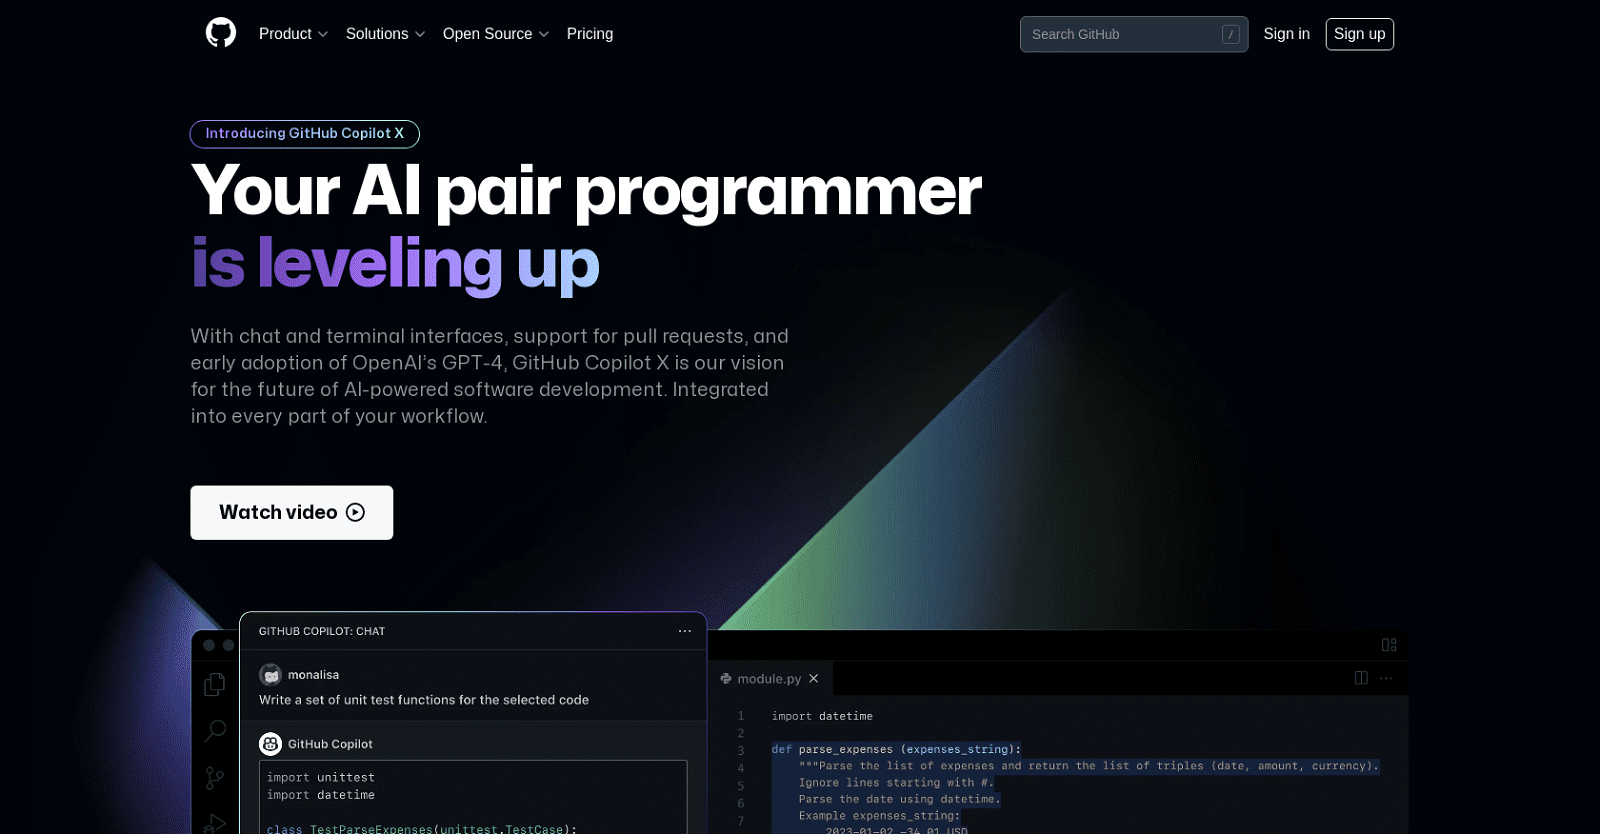The image size is (1600, 834).
Task: Click the 'def parse_expenses' code line
Action: [896, 749]
